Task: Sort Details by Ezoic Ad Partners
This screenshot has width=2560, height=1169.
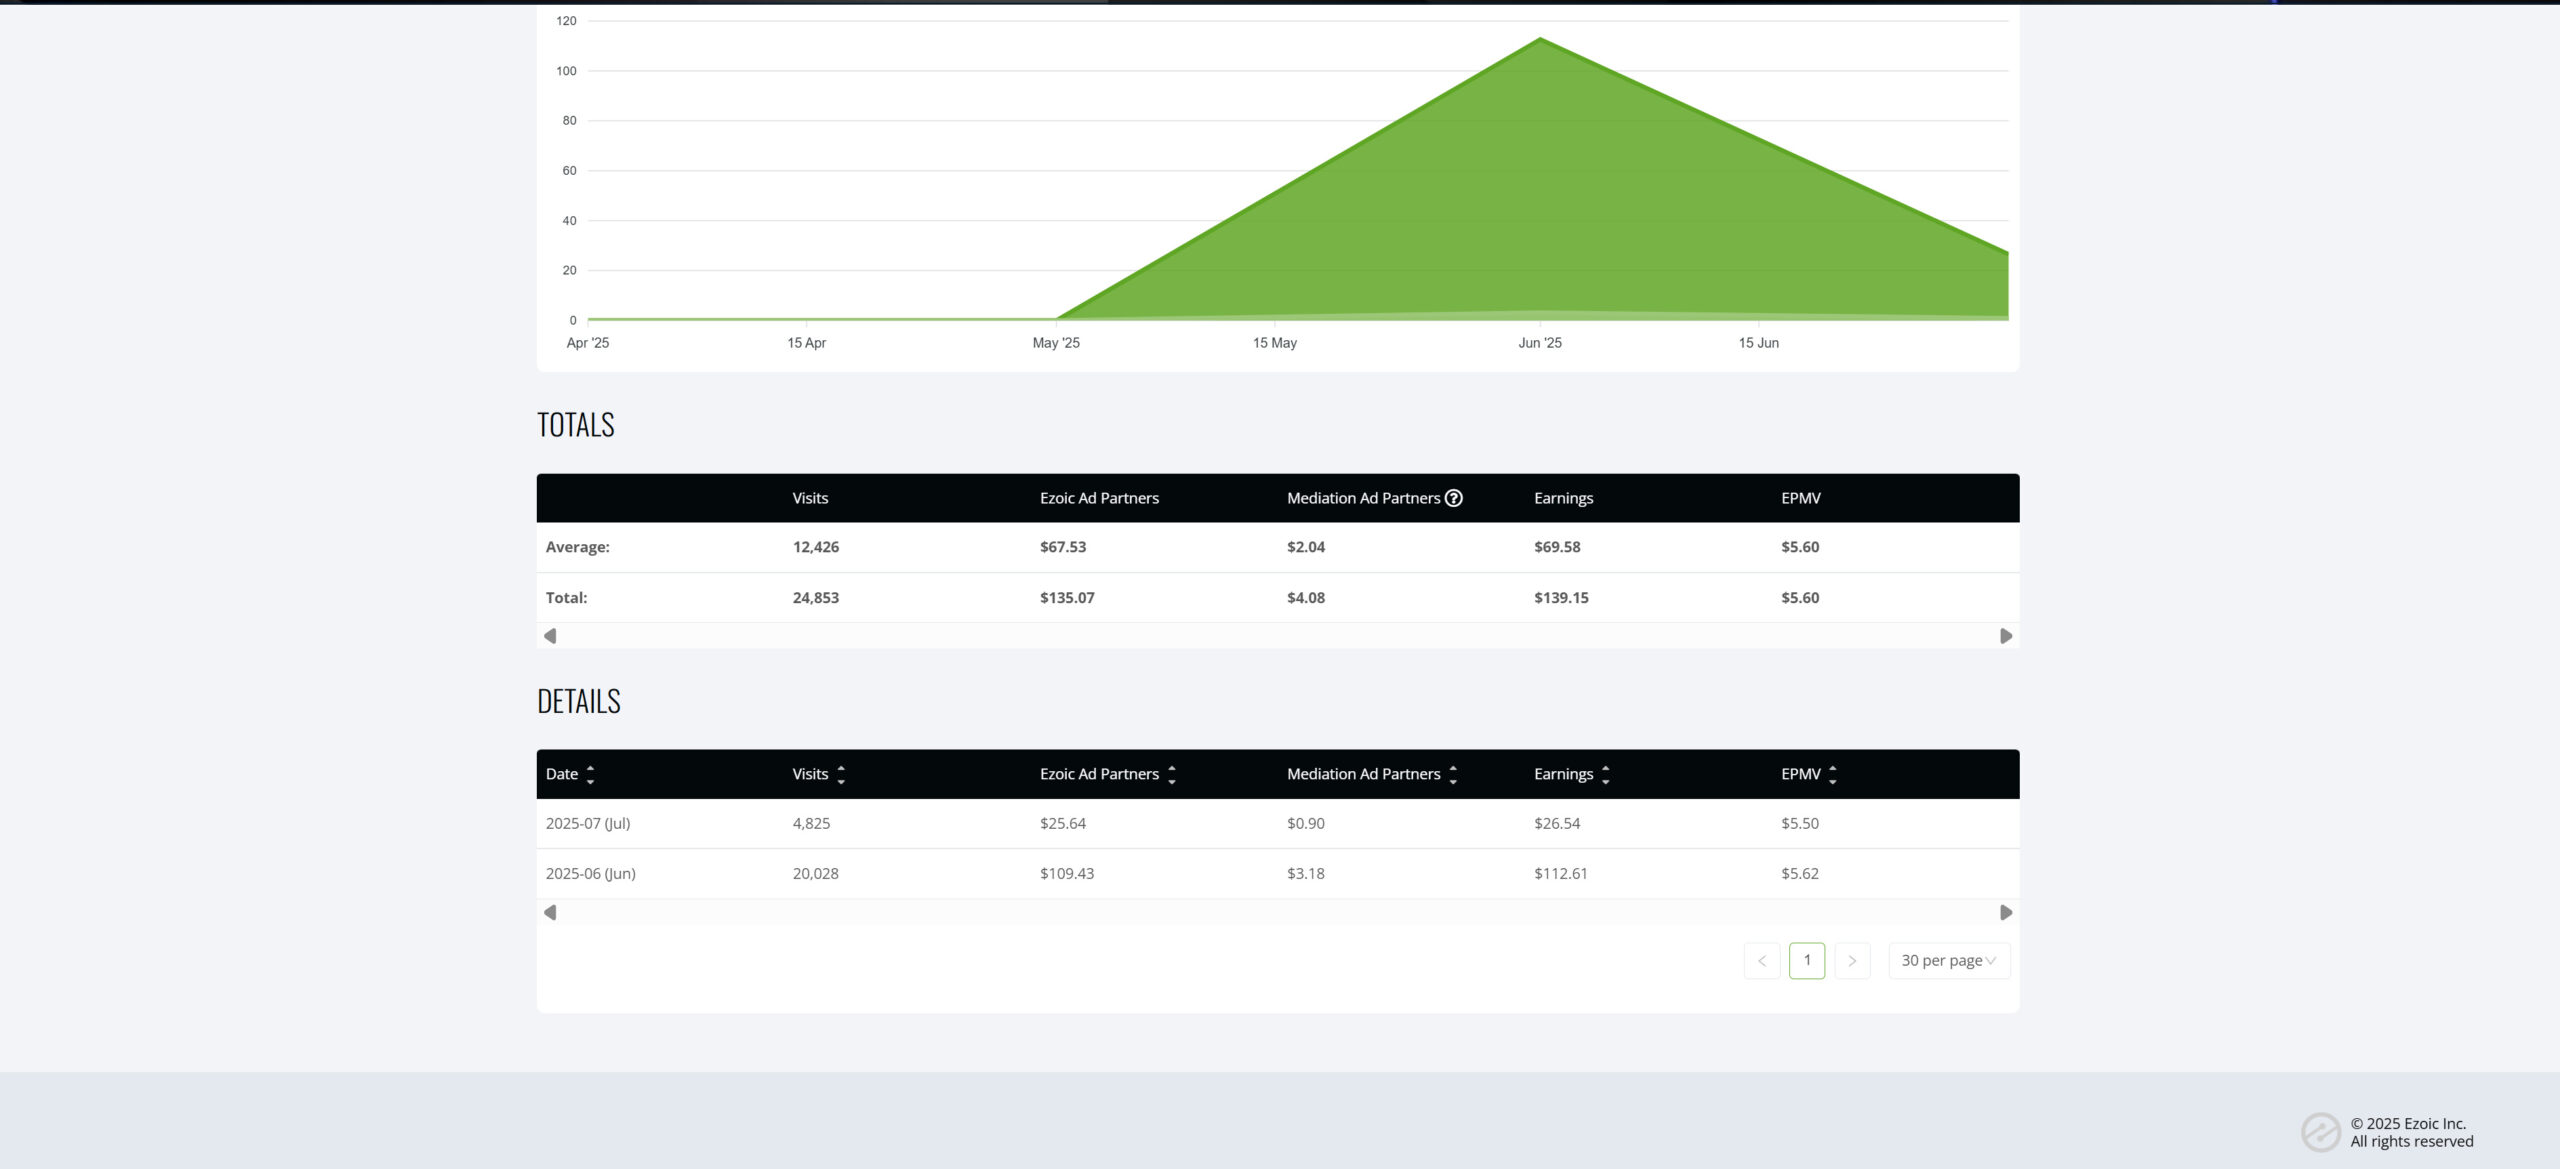Action: (1172, 774)
